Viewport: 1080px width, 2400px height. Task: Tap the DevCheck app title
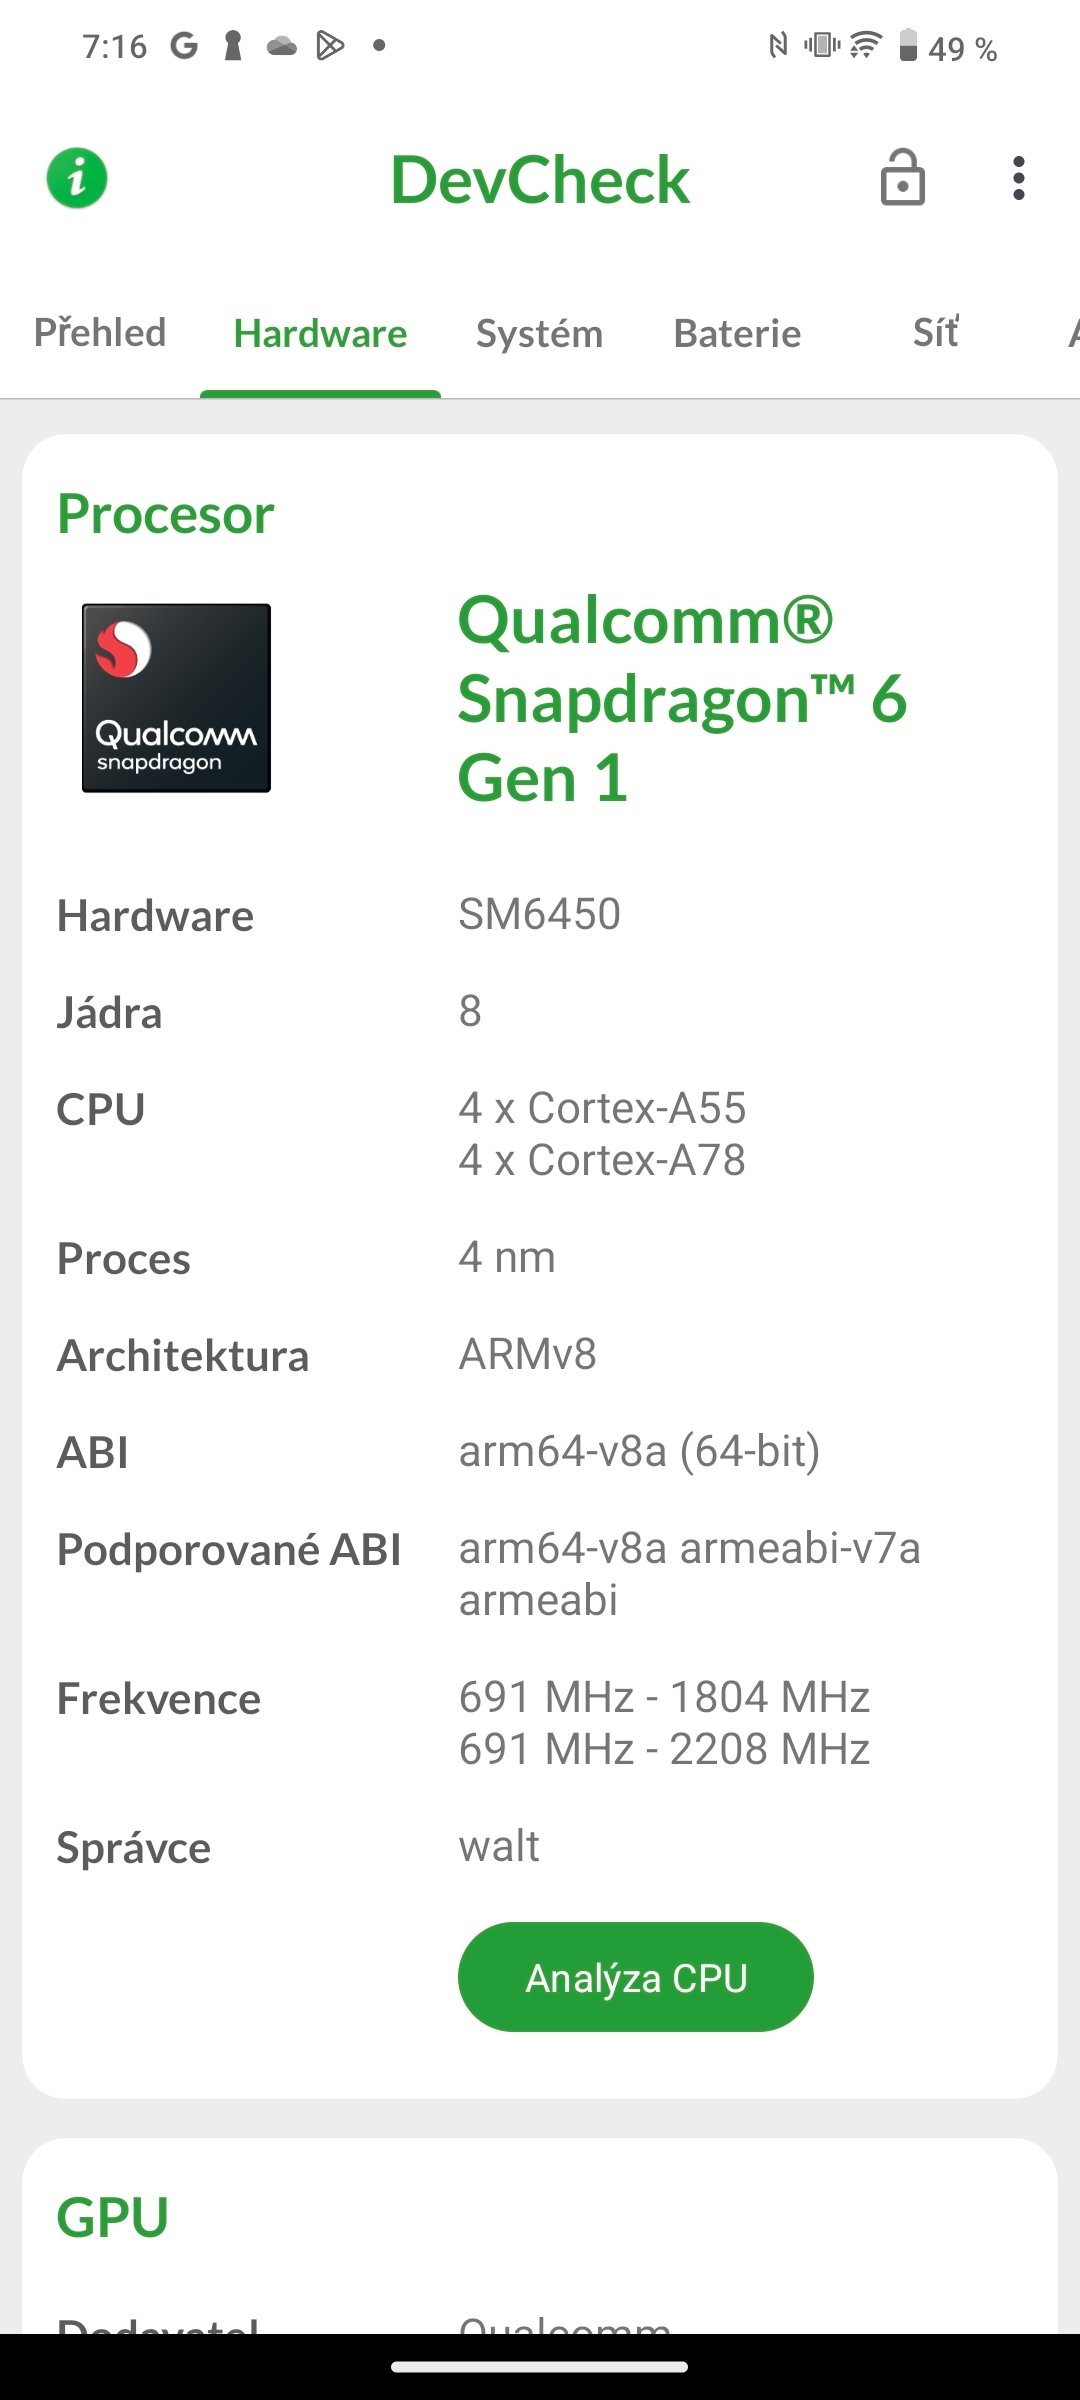(540, 180)
